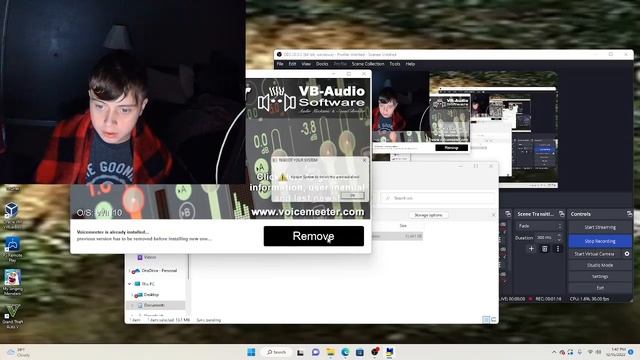Click Start Streaming in OBS Controls
640x360 pixels.
pyautogui.click(x=600, y=227)
